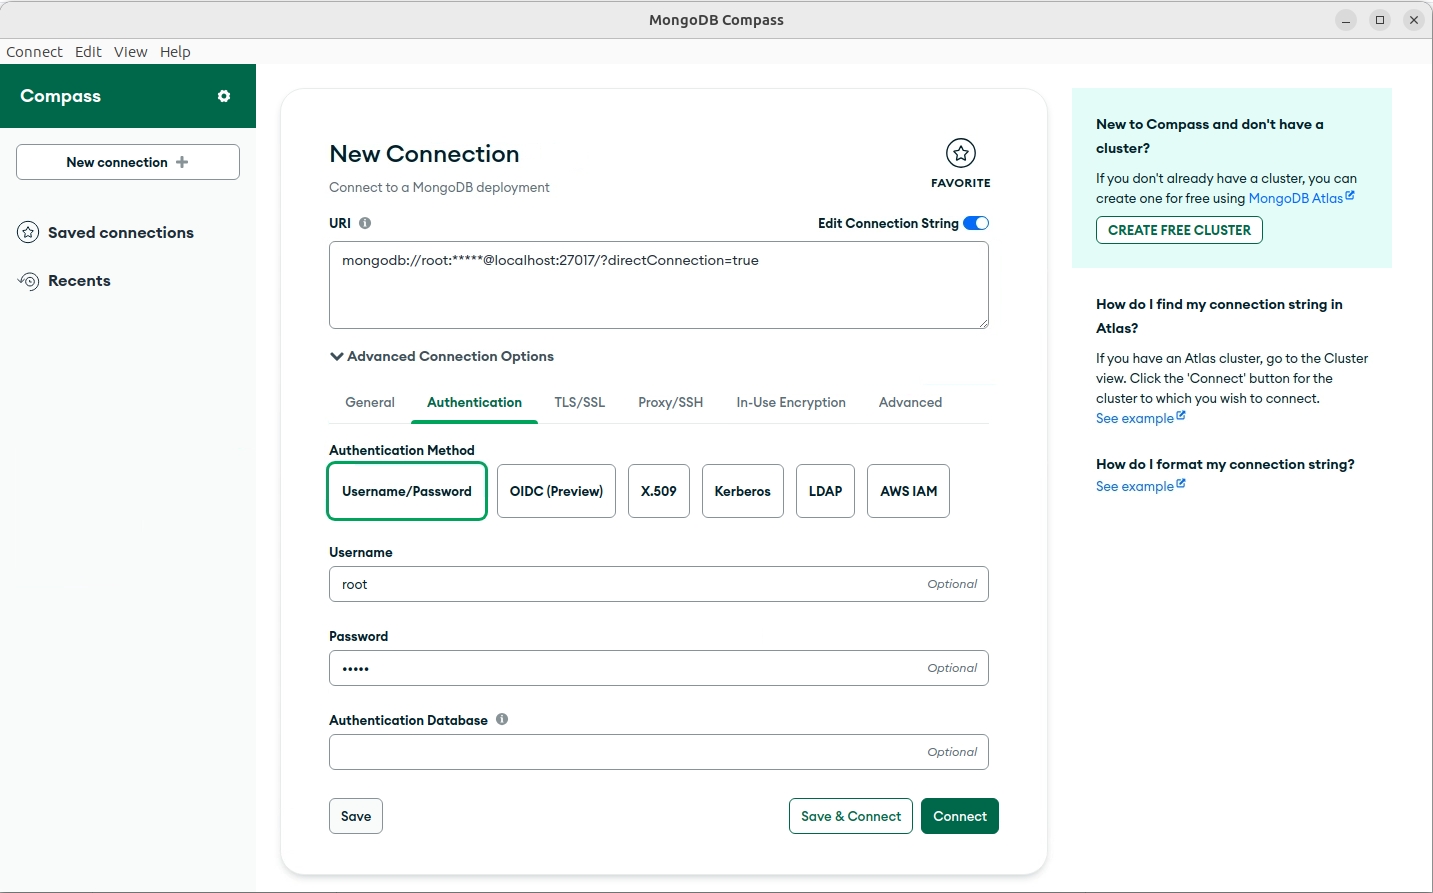Click CREATE FREE CLUSTER button
Image resolution: width=1433 pixels, height=893 pixels.
[x=1179, y=230]
